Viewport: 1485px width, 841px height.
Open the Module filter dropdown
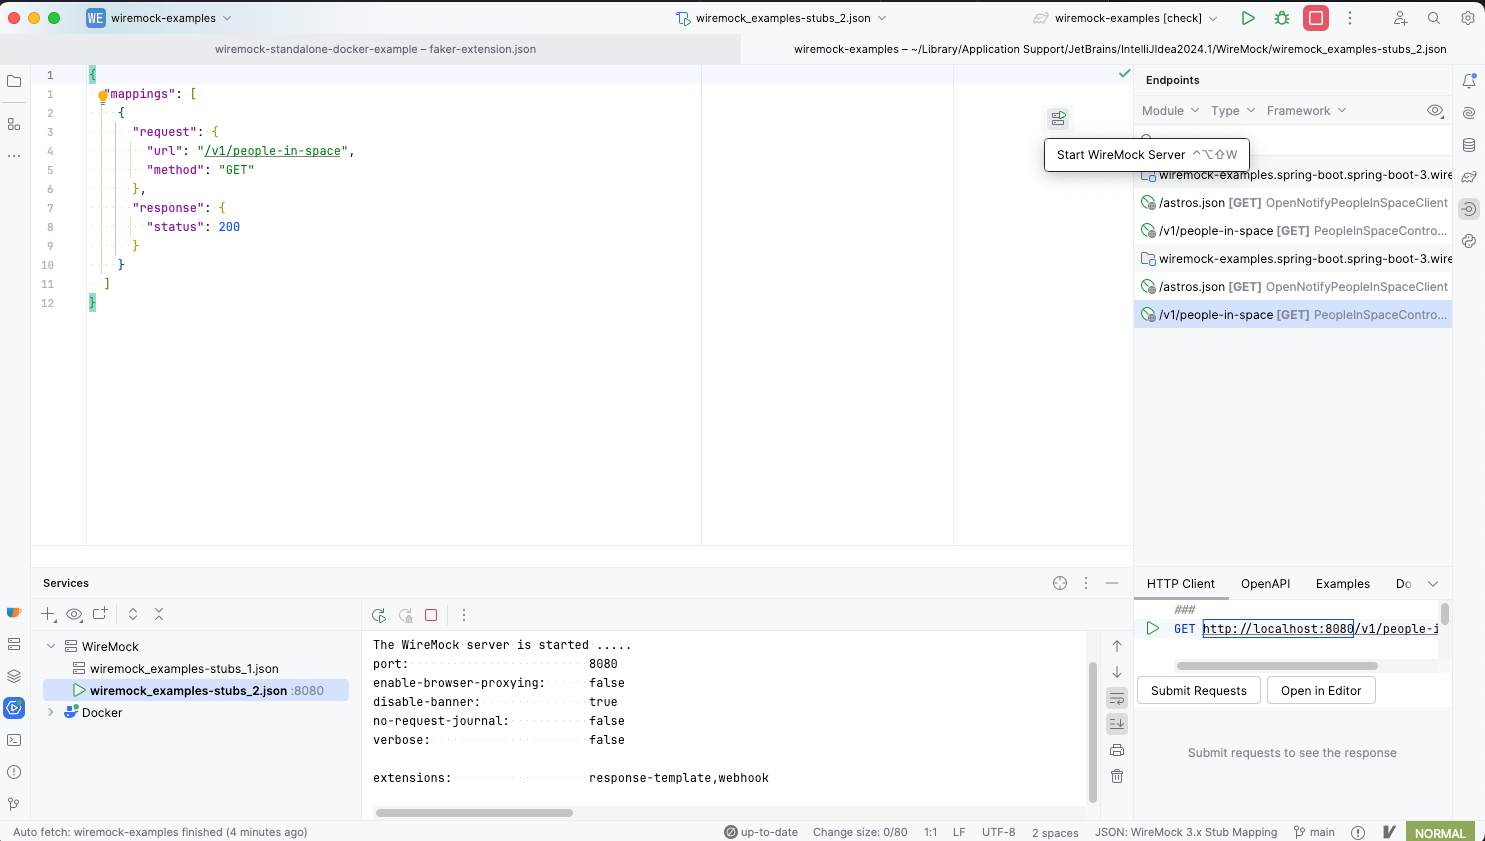tap(1170, 111)
